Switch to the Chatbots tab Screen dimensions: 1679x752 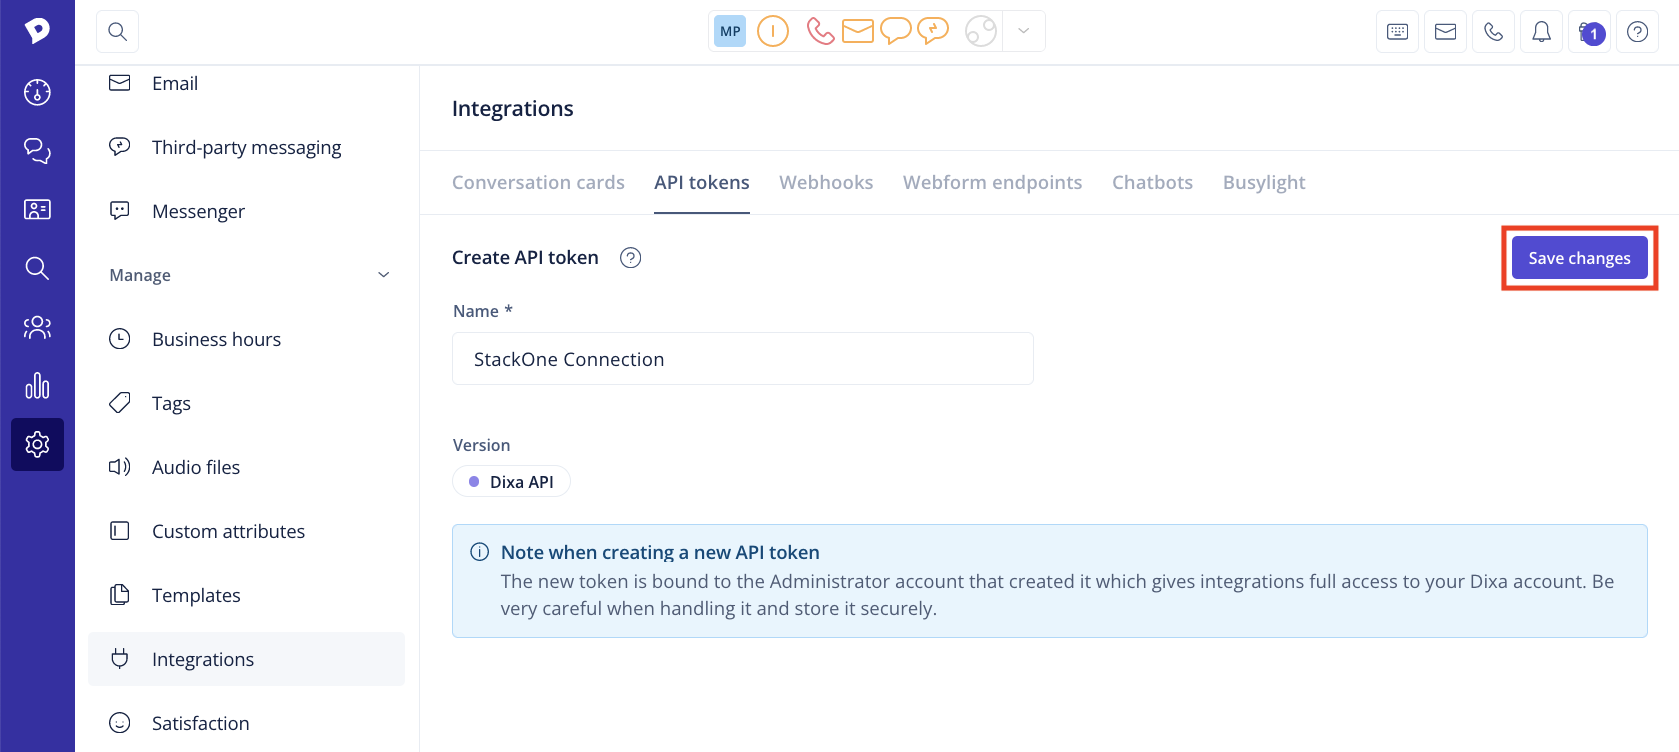click(1152, 182)
